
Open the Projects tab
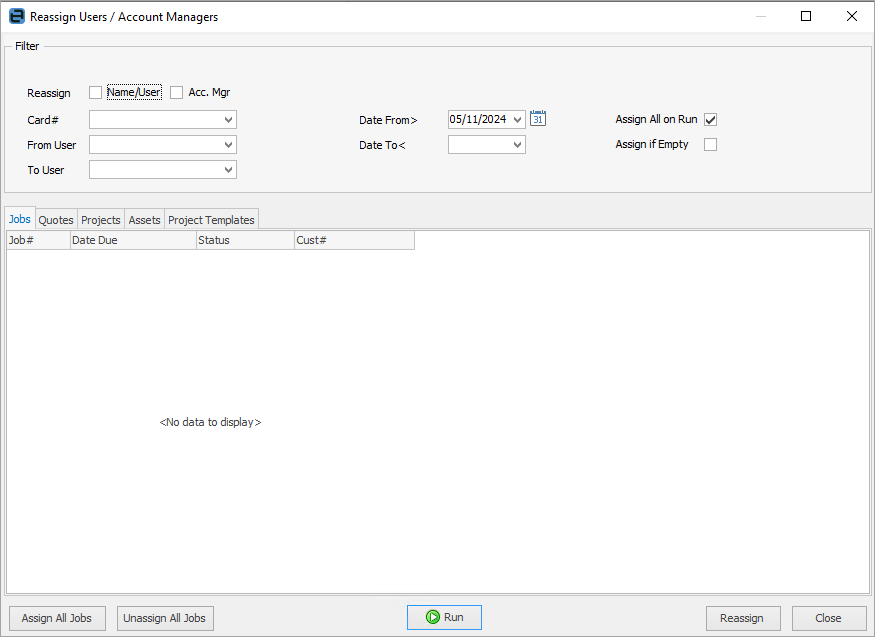tap(100, 220)
